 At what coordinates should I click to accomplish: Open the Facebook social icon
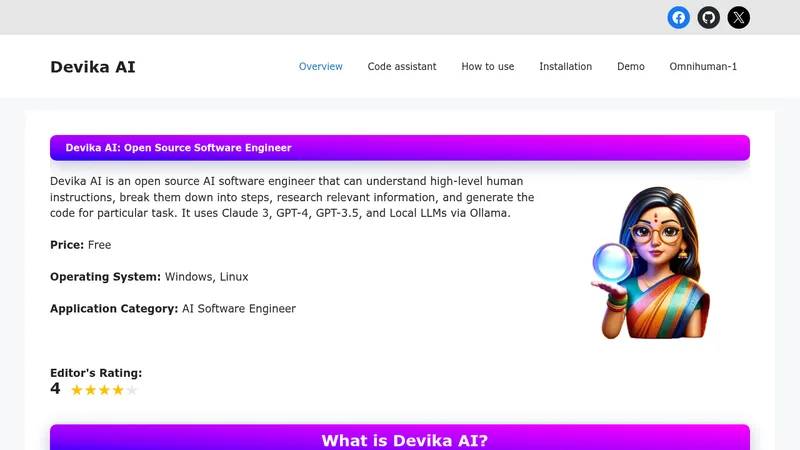coord(679,17)
